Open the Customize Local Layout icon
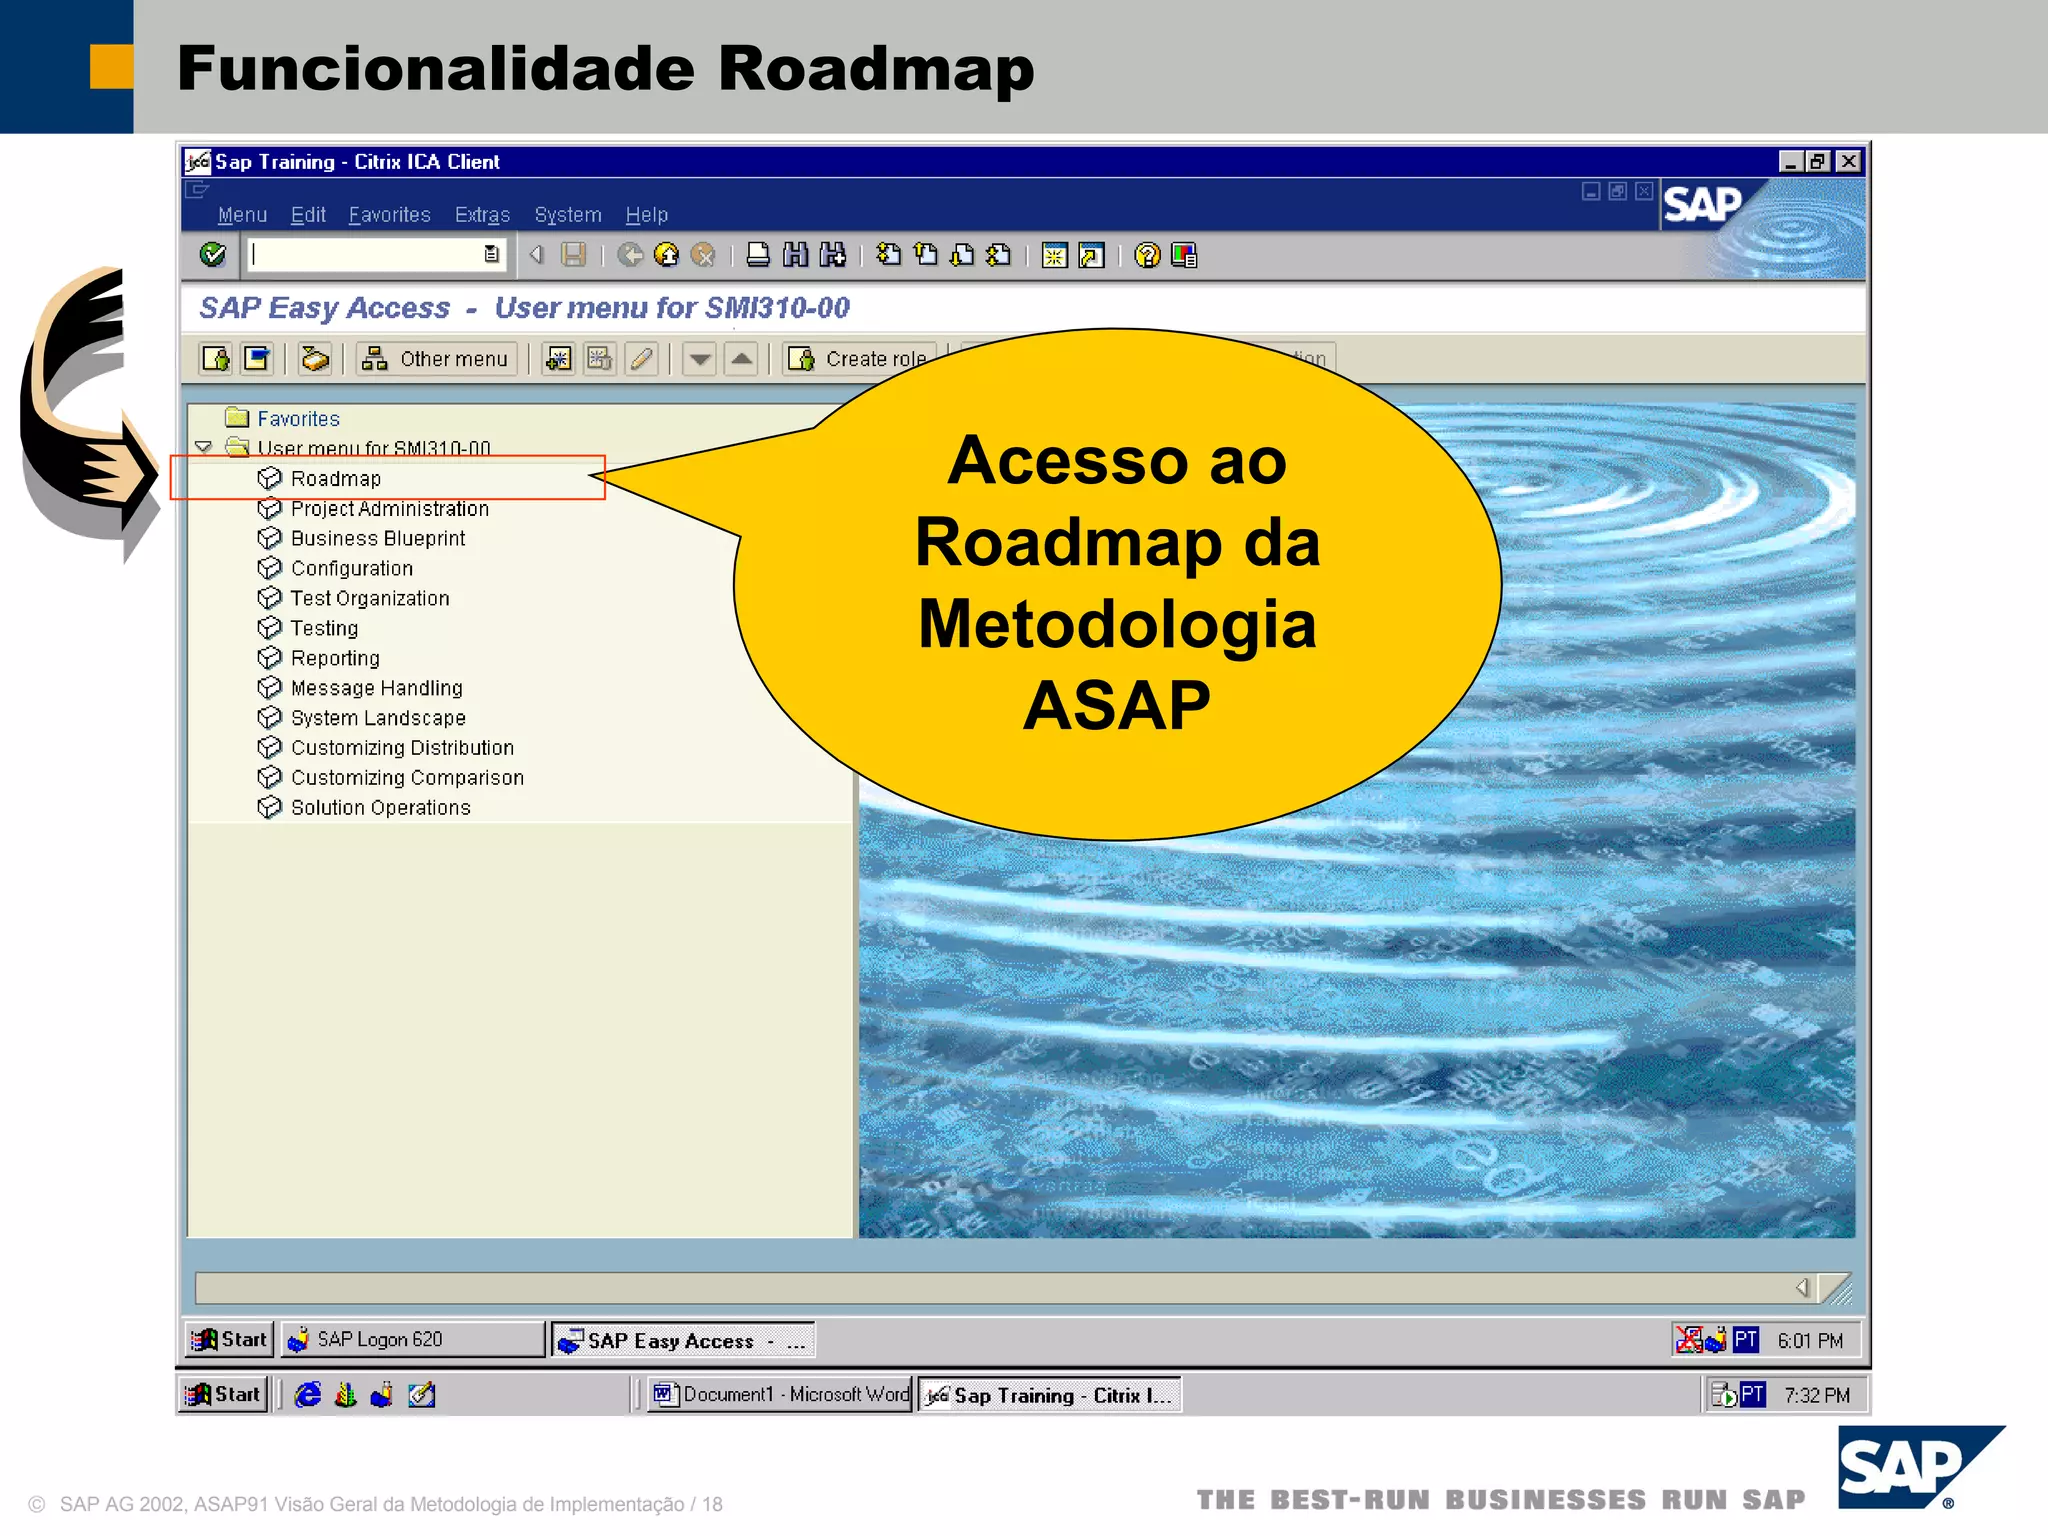Screen dimensions: 2048x1536 [x=1184, y=255]
